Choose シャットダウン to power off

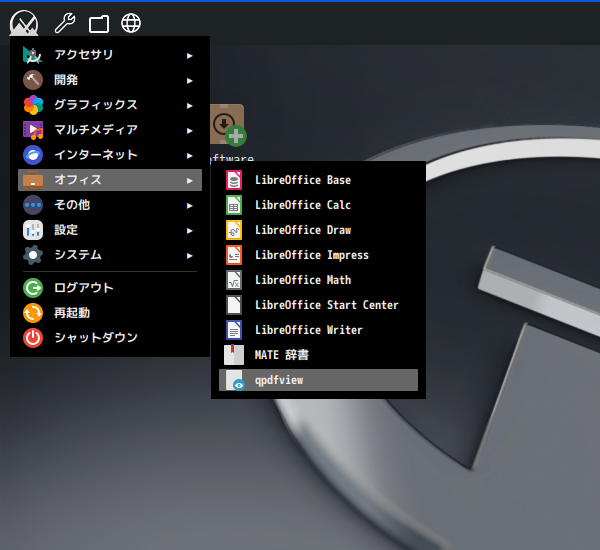pos(110,338)
